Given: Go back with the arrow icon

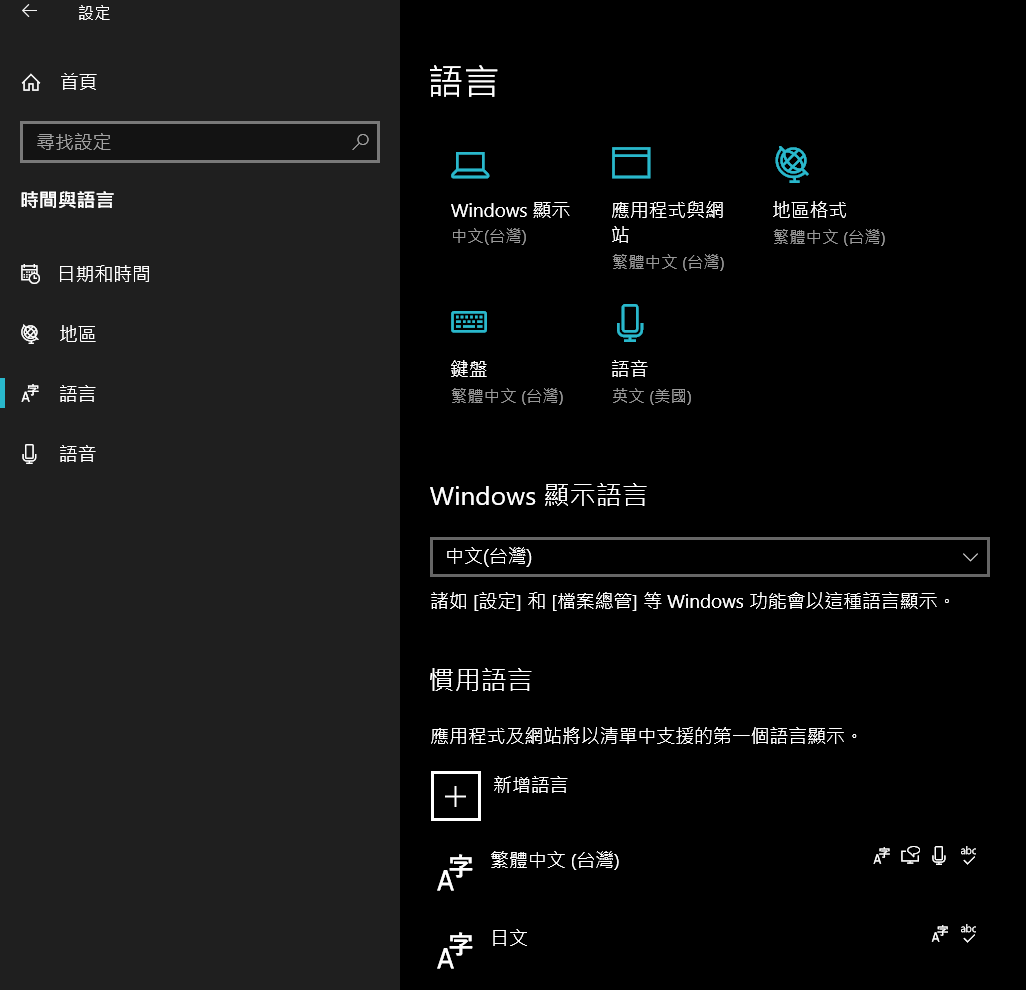Looking at the screenshot, I should pyautogui.click(x=29, y=11).
